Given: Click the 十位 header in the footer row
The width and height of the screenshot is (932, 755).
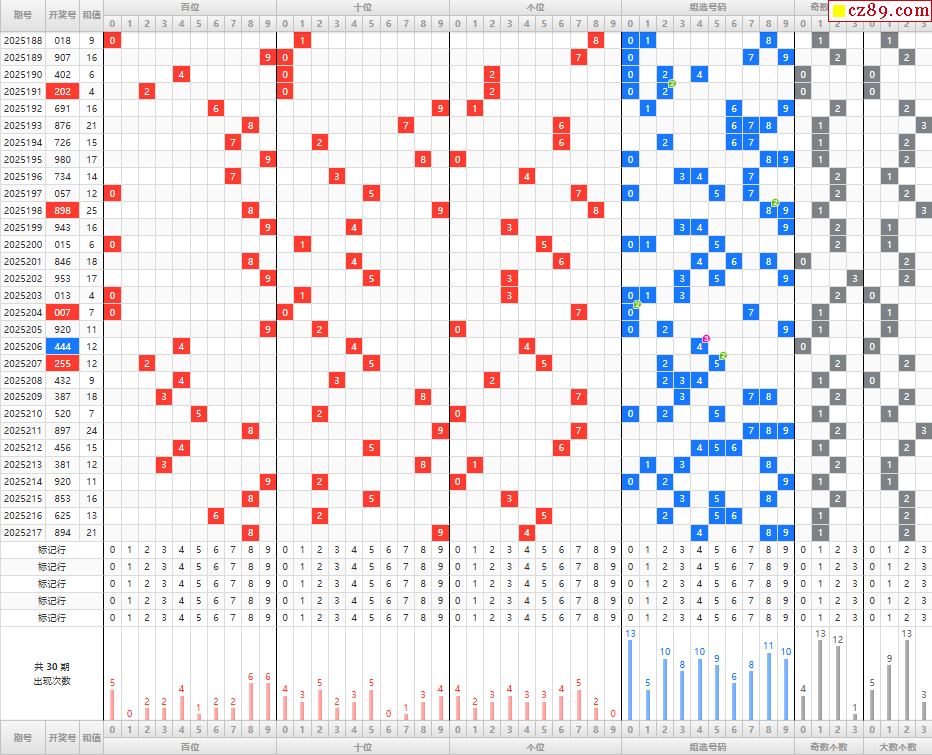Looking at the screenshot, I should [x=363, y=747].
